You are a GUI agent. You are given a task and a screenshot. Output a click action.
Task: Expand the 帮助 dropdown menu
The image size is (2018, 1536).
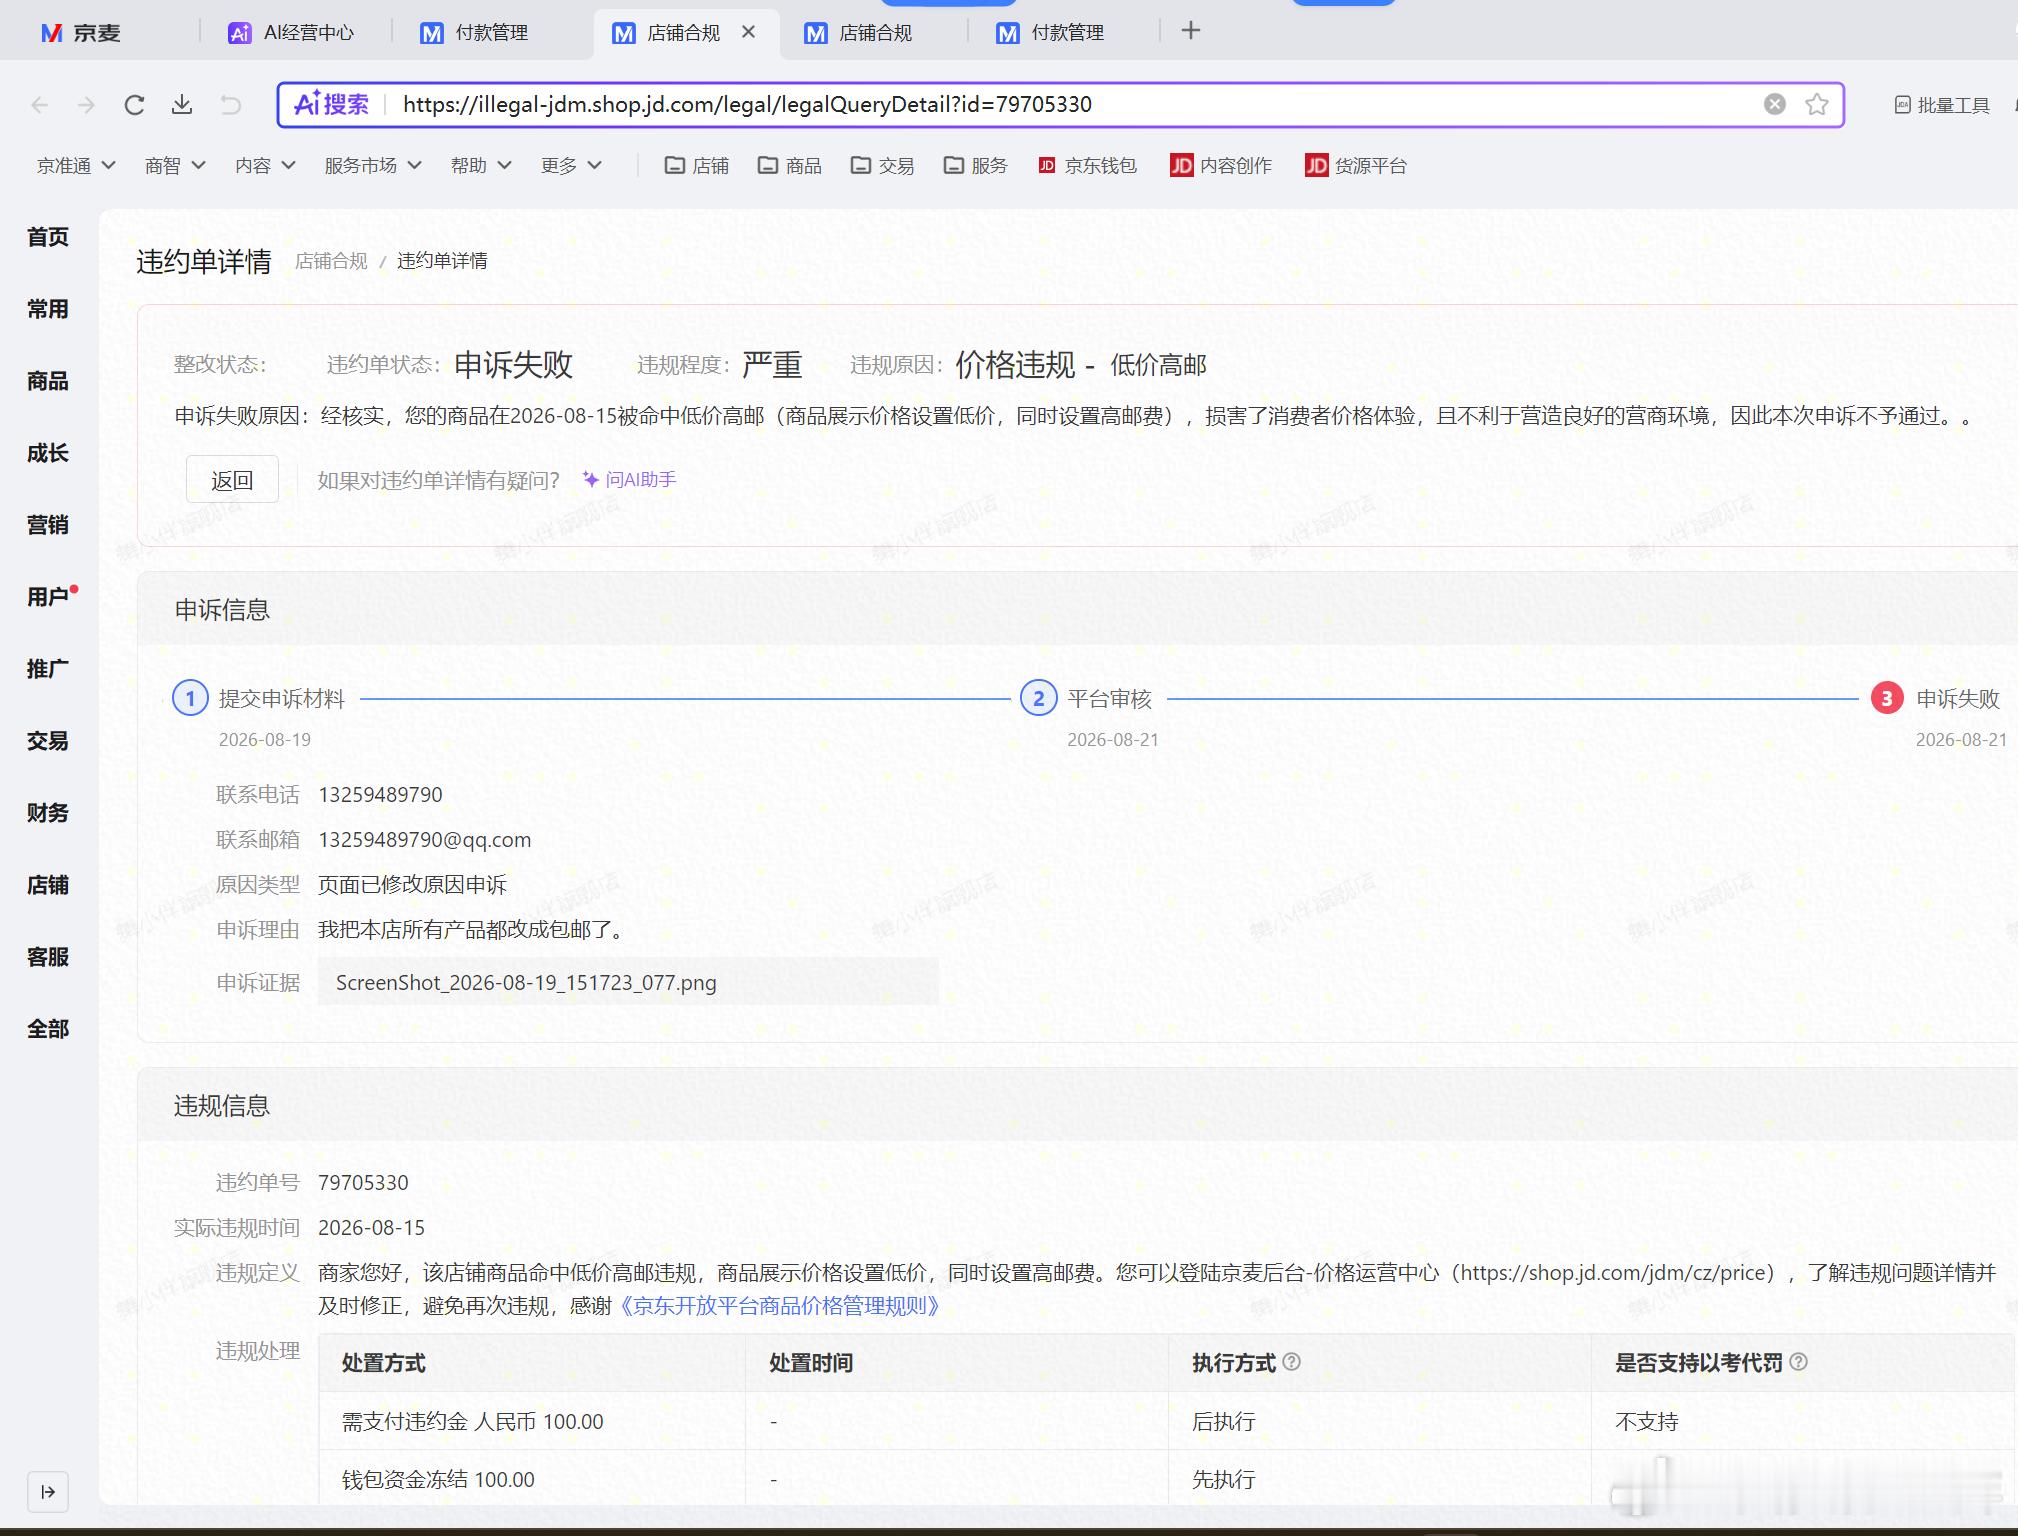(481, 165)
